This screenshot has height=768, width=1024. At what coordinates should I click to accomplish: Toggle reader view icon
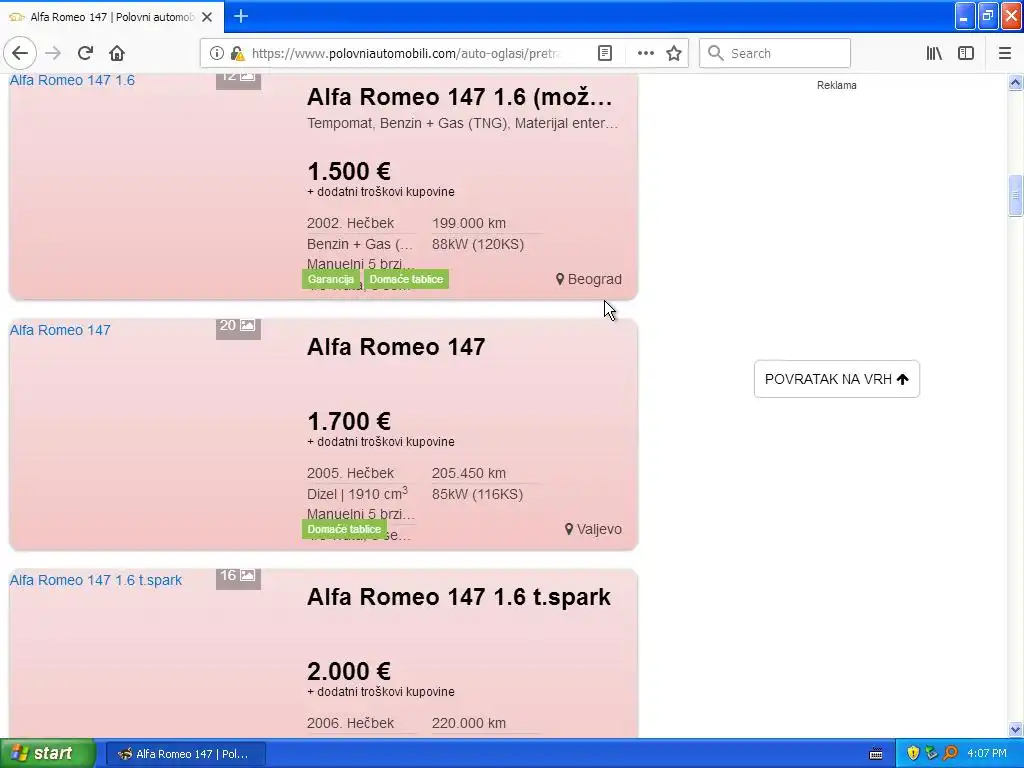[x=605, y=53]
